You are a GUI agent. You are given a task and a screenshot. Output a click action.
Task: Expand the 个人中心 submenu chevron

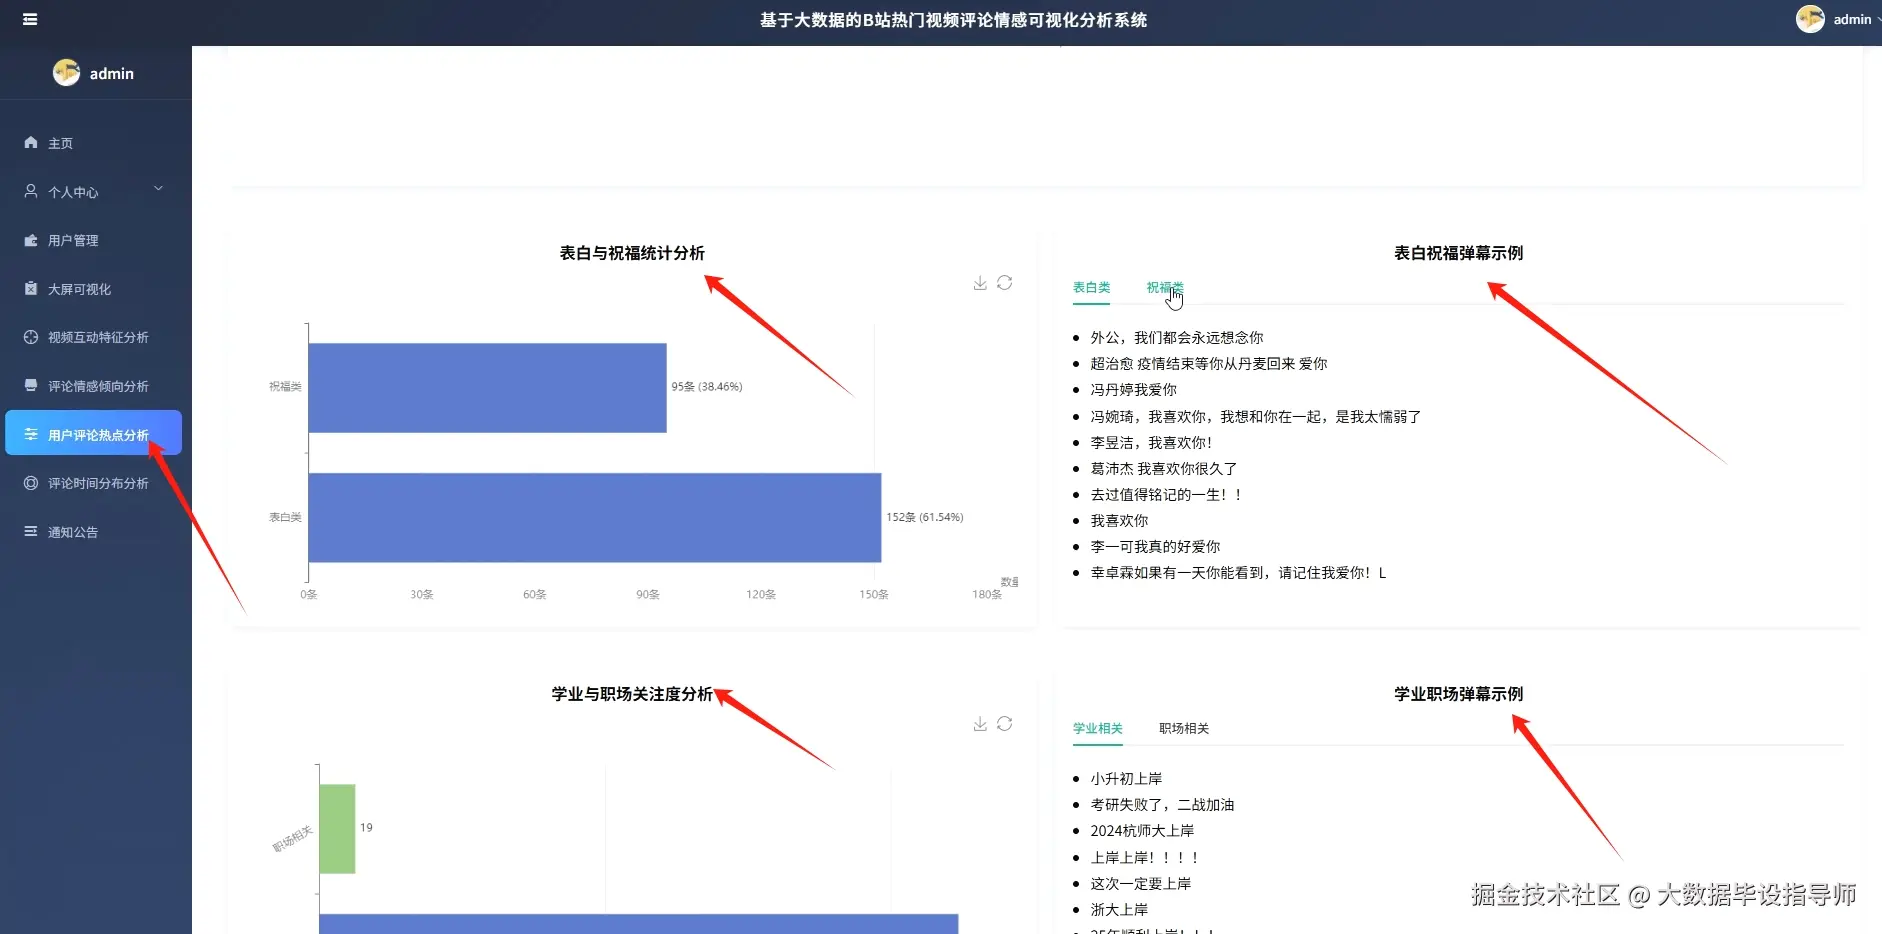click(x=158, y=188)
